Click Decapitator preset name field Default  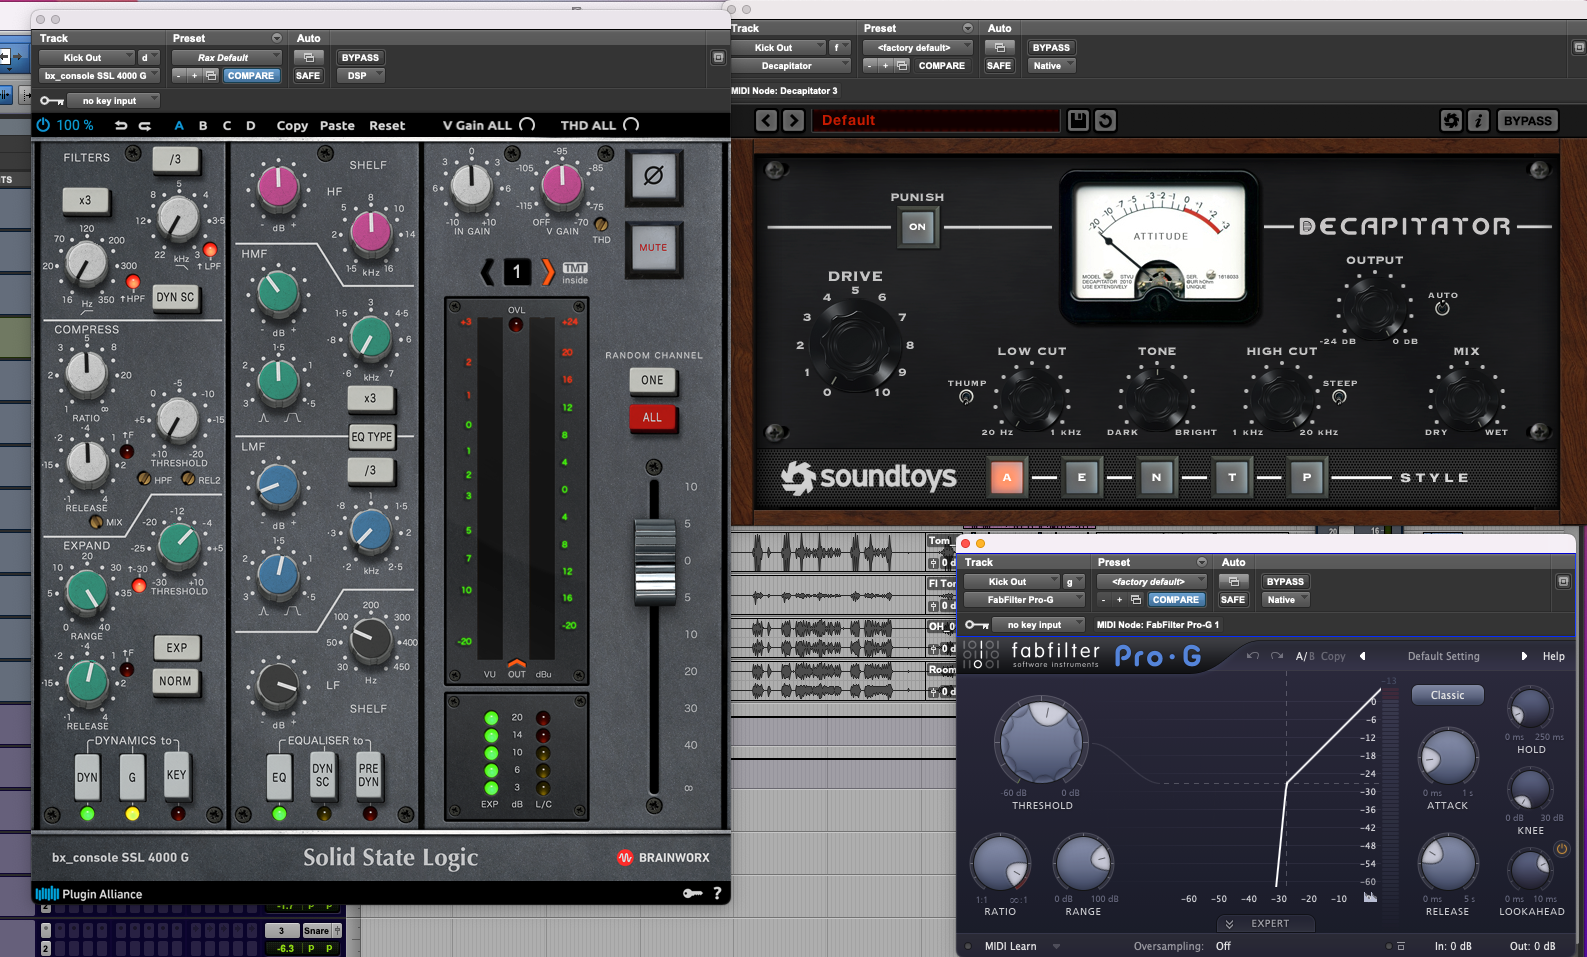coord(935,121)
